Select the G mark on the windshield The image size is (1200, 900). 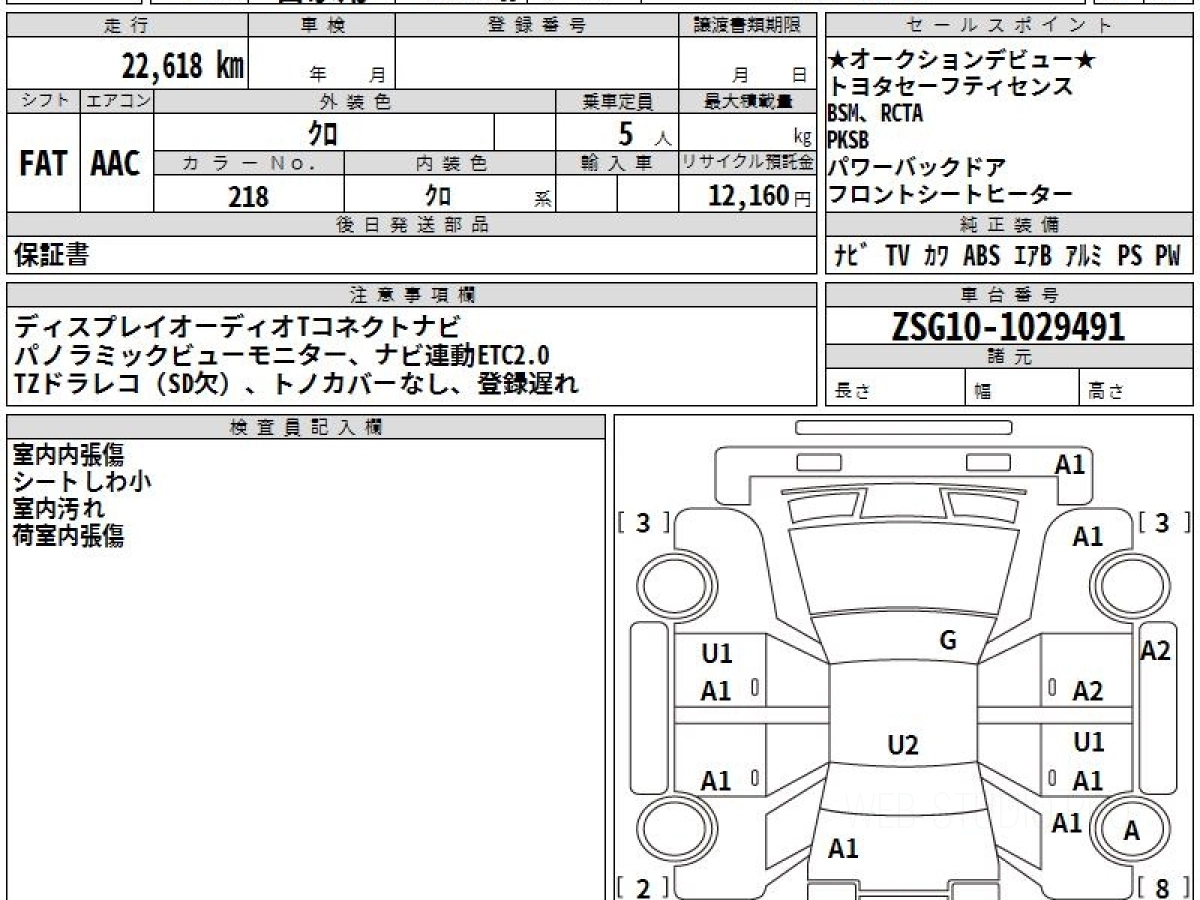(948, 642)
